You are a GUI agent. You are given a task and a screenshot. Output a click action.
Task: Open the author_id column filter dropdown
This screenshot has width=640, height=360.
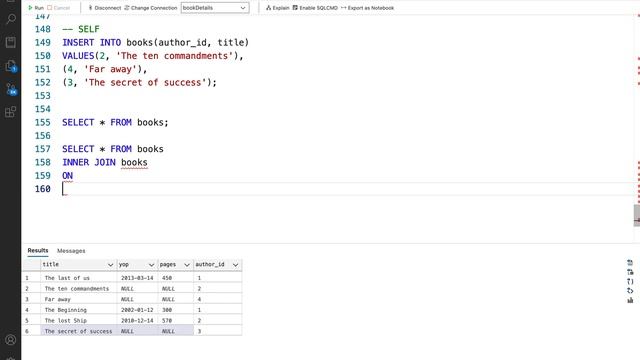coord(236,265)
